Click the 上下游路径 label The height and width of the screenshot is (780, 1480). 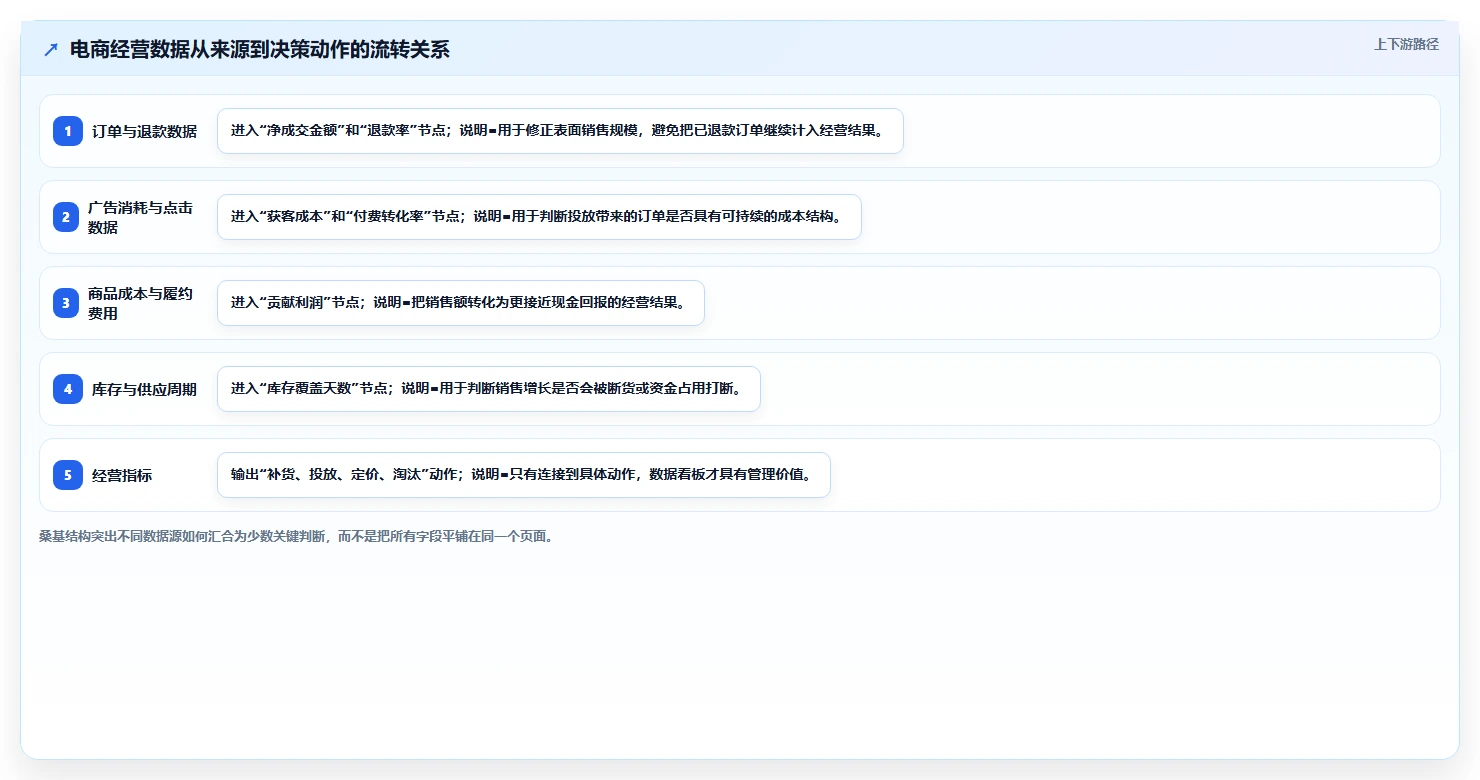(x=1406, y=44)
